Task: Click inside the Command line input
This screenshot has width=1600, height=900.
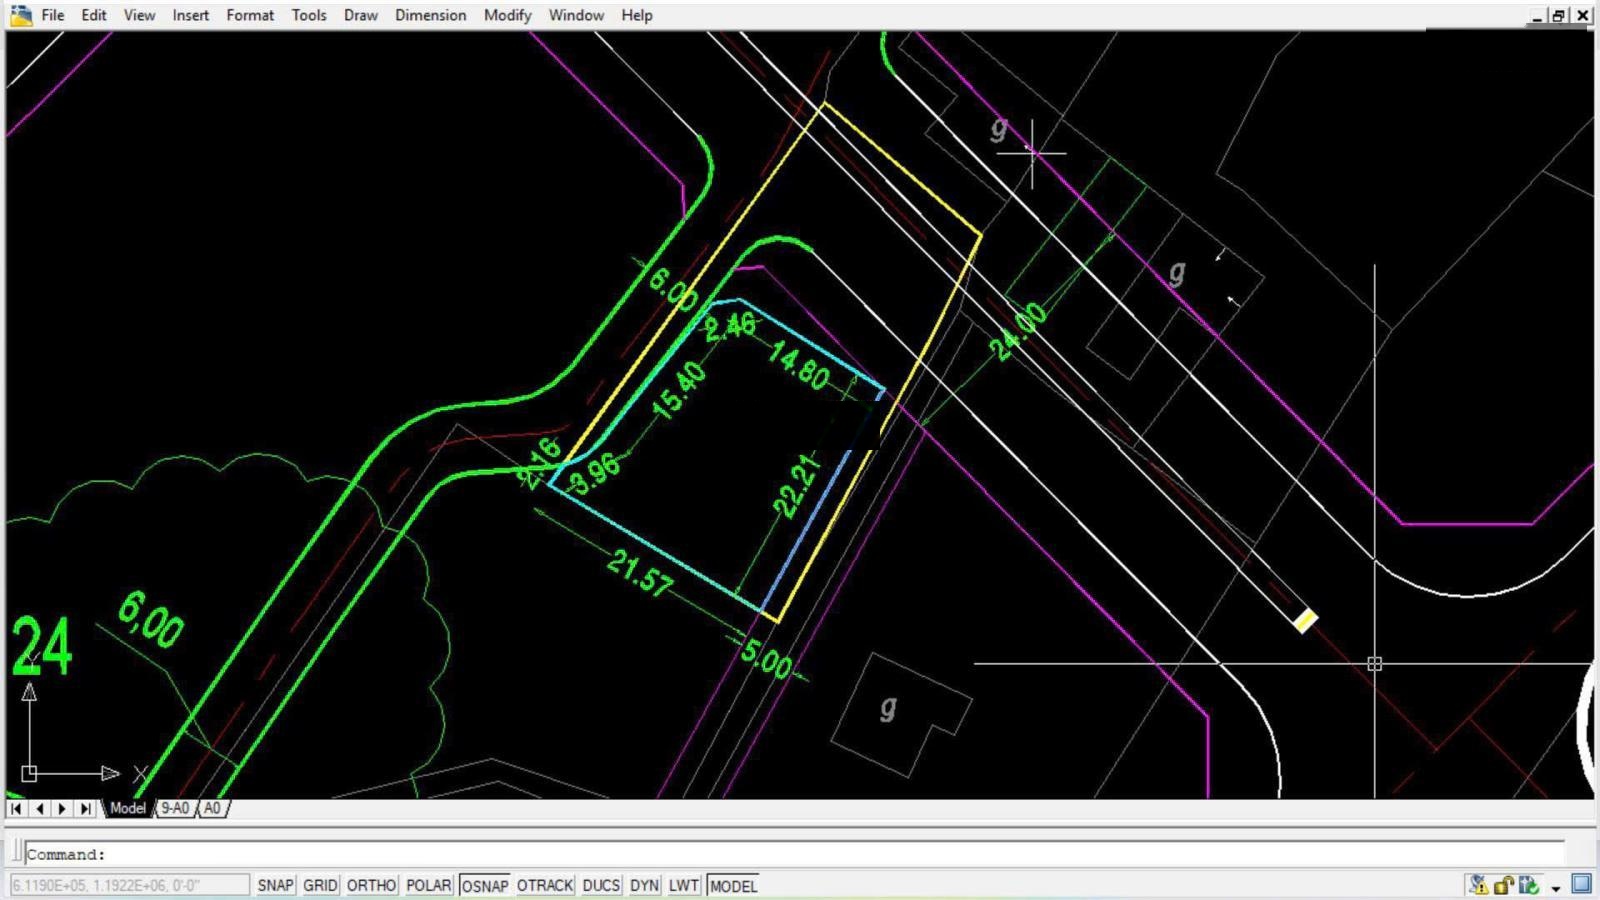Action: pos(800,854)
